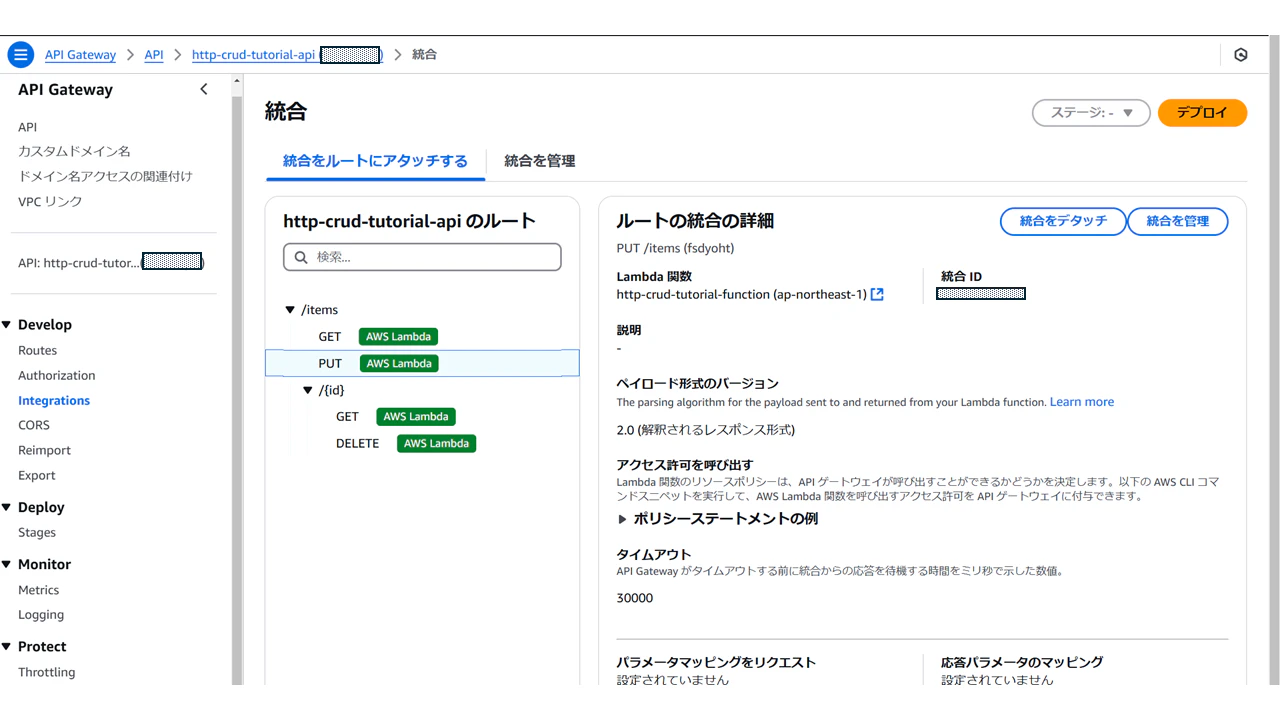Click the http-crud-tutorial-function (ap-northeast-1) text
The image size is (1280, 720).
[x=742, y=294]
